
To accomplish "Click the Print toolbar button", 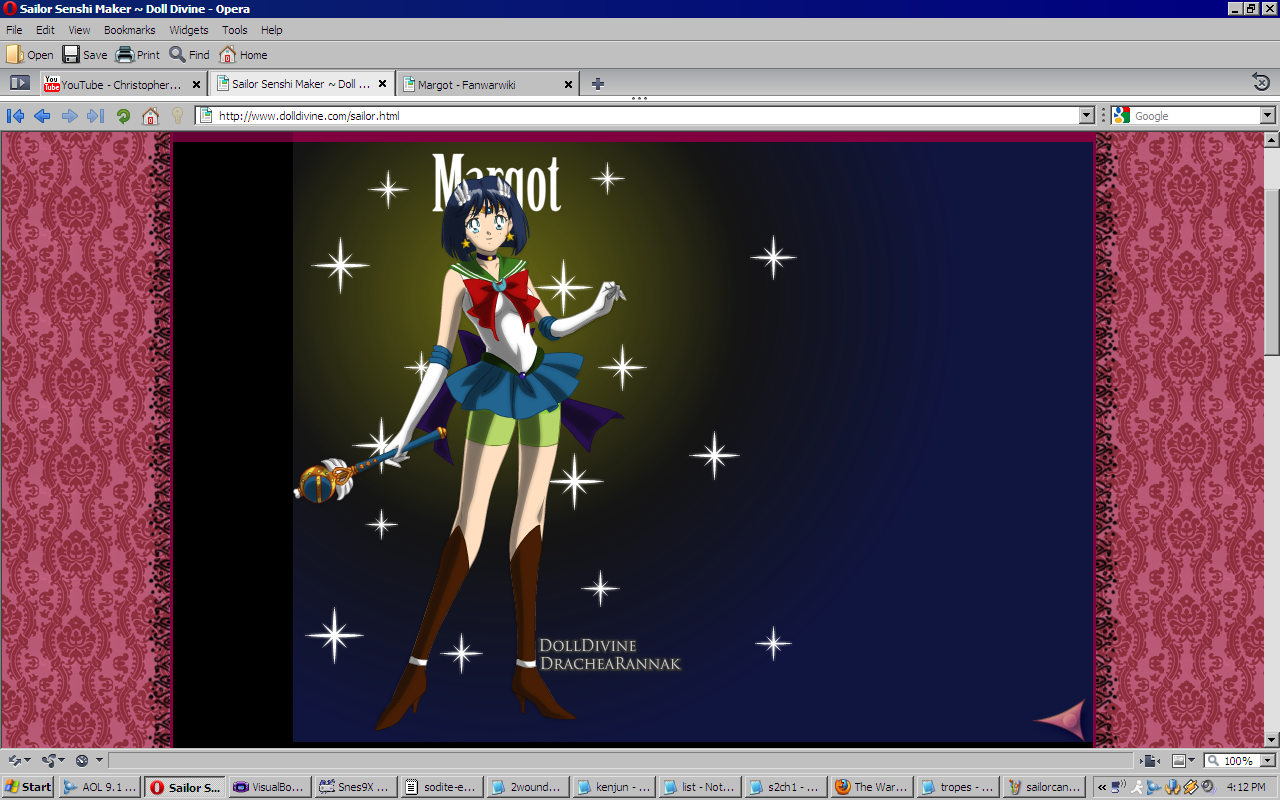I will [138, 55].
